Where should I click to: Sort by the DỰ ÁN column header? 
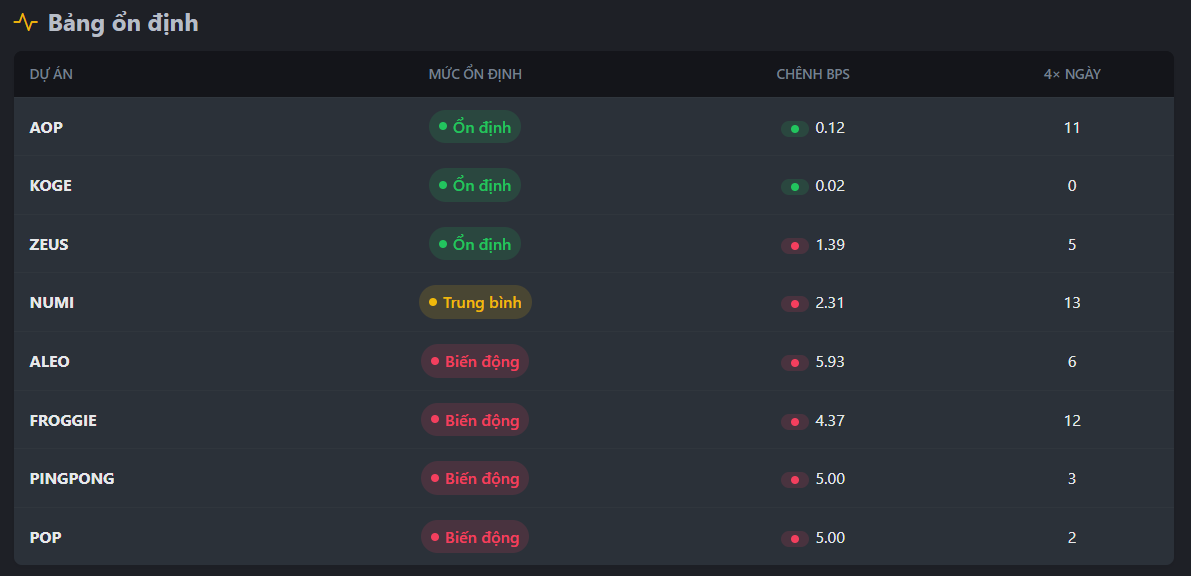pos(51,74)
